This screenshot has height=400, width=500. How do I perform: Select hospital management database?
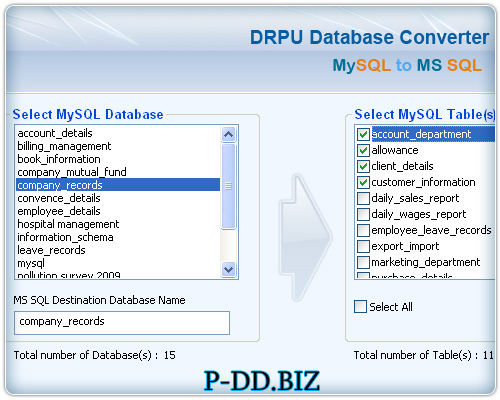click(x=118, y=224)
